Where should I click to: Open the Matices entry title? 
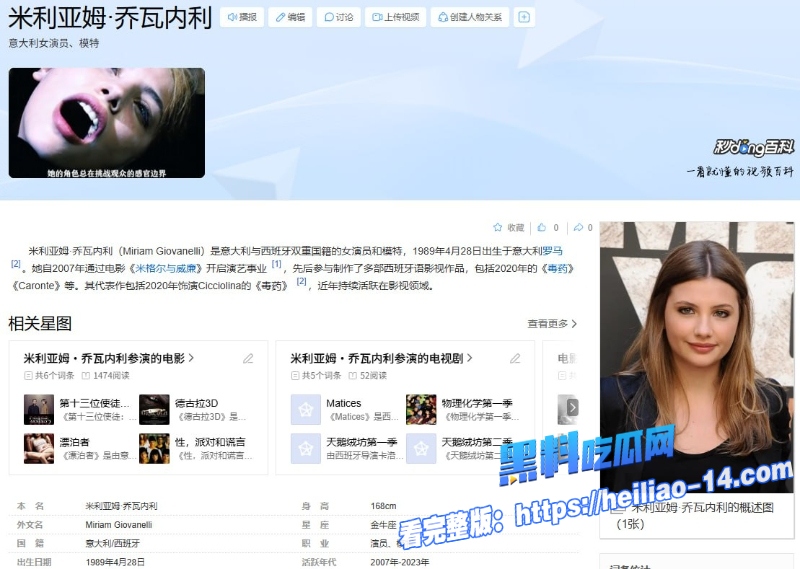(343, 403)
